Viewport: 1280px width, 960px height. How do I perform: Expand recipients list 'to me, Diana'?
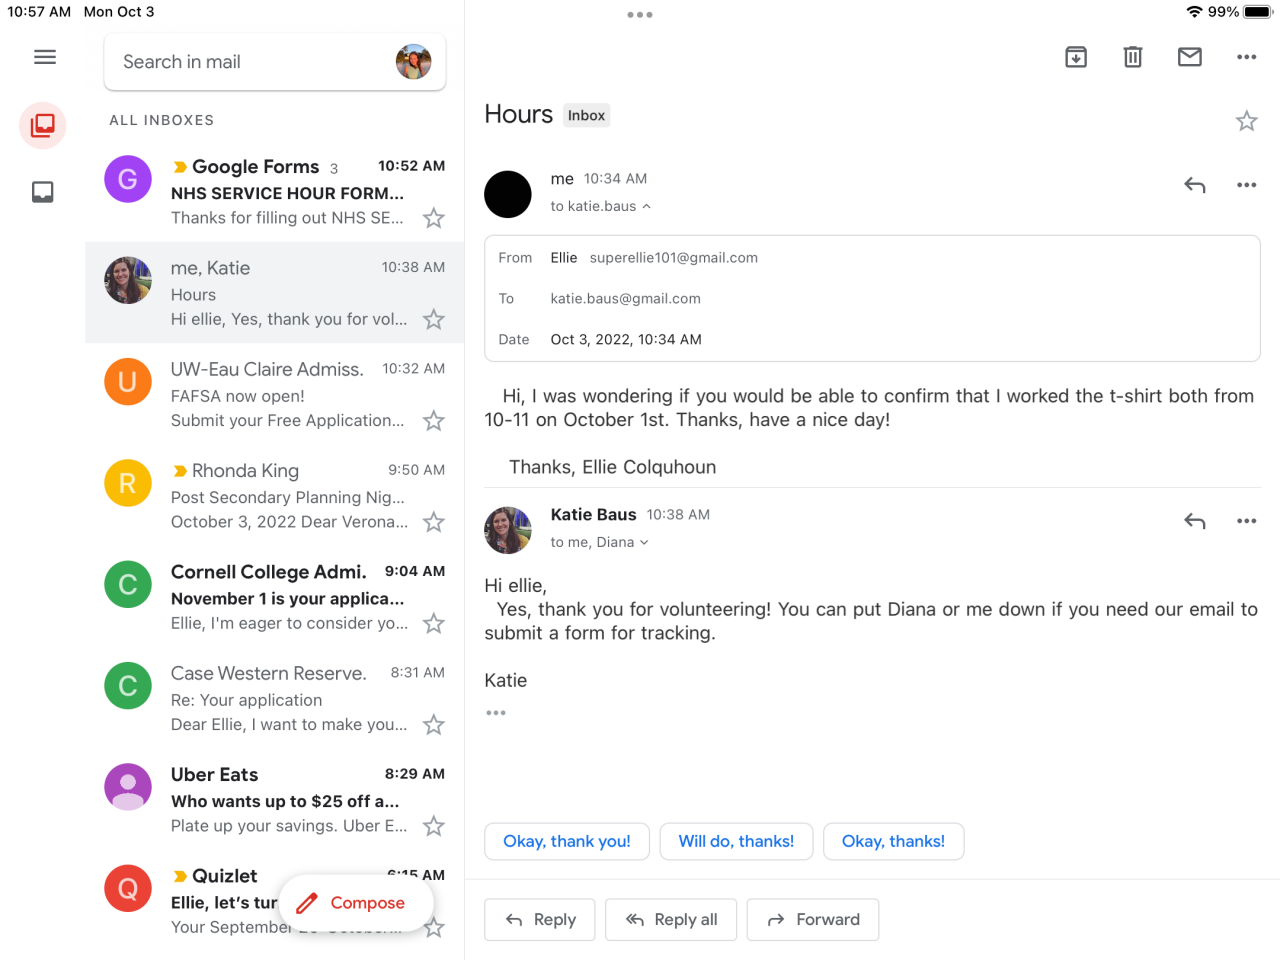[644, 543]
